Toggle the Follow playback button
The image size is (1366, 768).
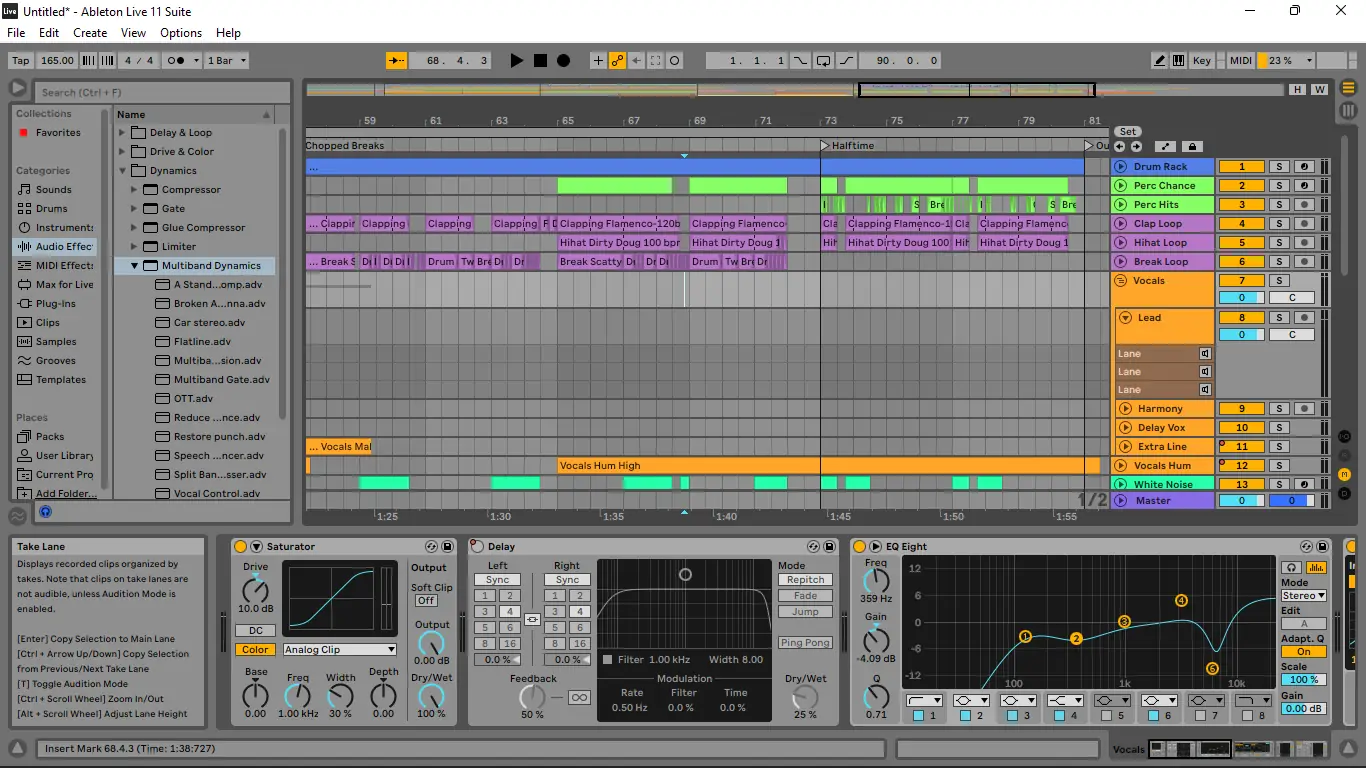point(396,61)
